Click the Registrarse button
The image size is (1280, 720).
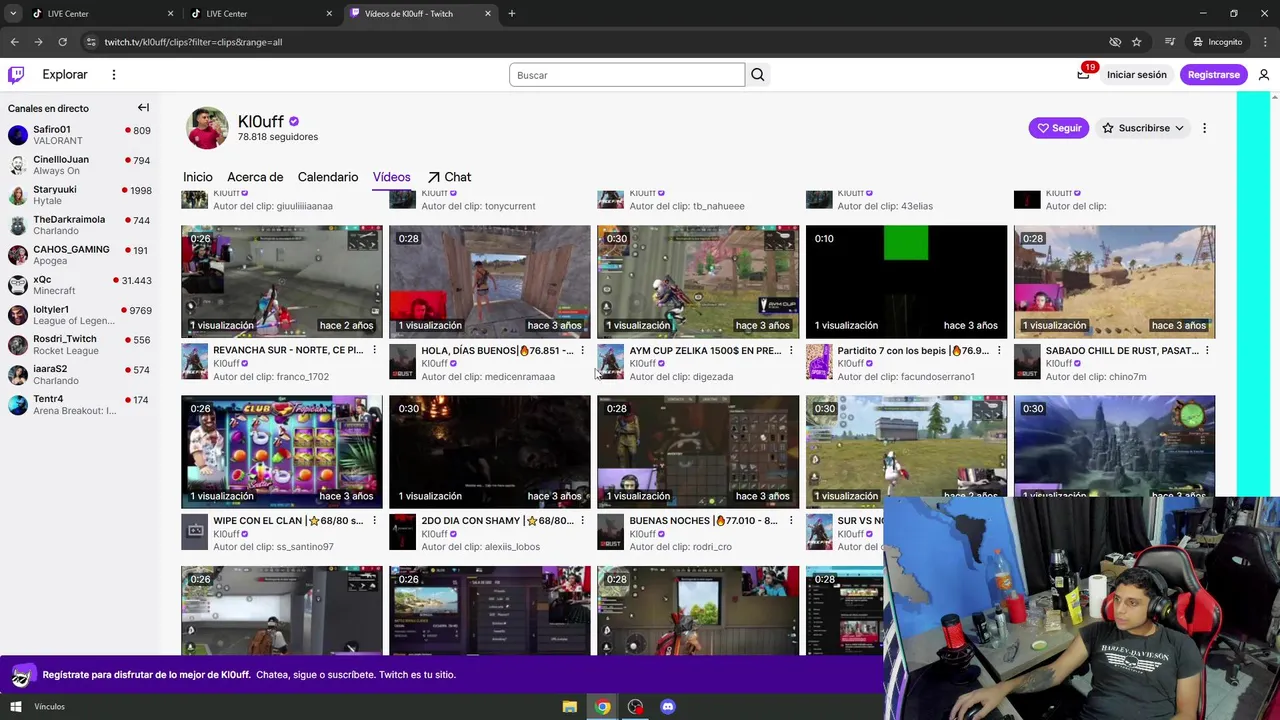click(1213, 75)
